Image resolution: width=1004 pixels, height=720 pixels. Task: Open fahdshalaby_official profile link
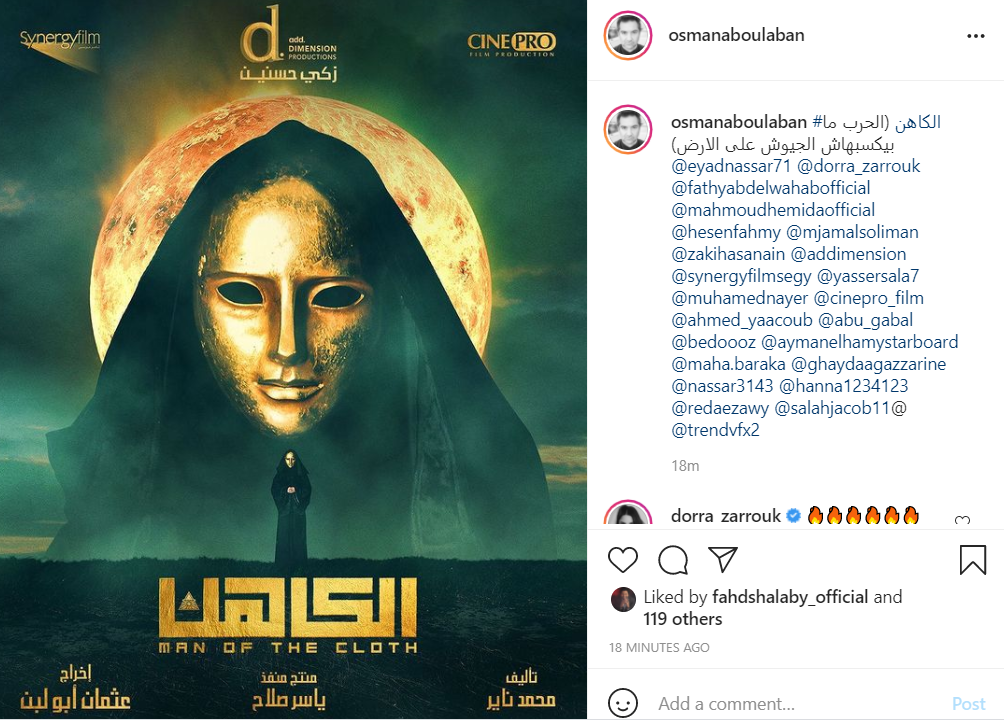tap(789, 597)
